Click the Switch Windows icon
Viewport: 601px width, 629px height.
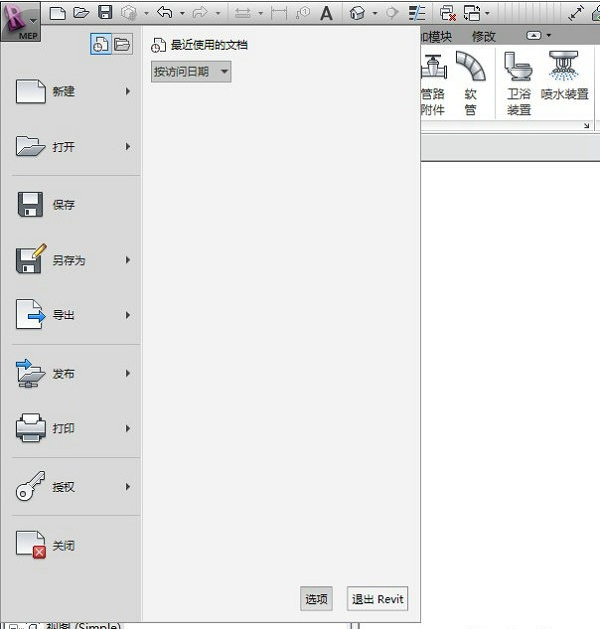pyautogui.click(x=472, y=13)
